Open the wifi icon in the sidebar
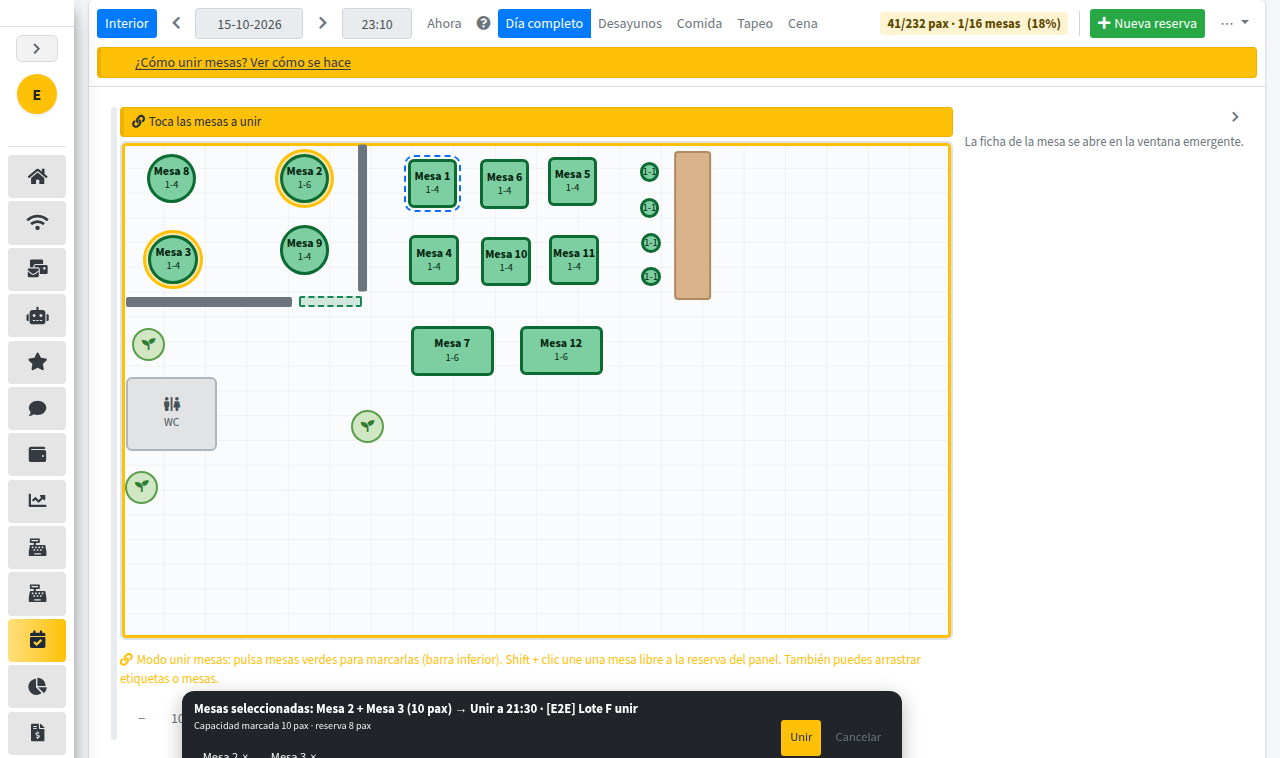The width and height of the screenshot is (1280, 758). [x=37, y=223]
